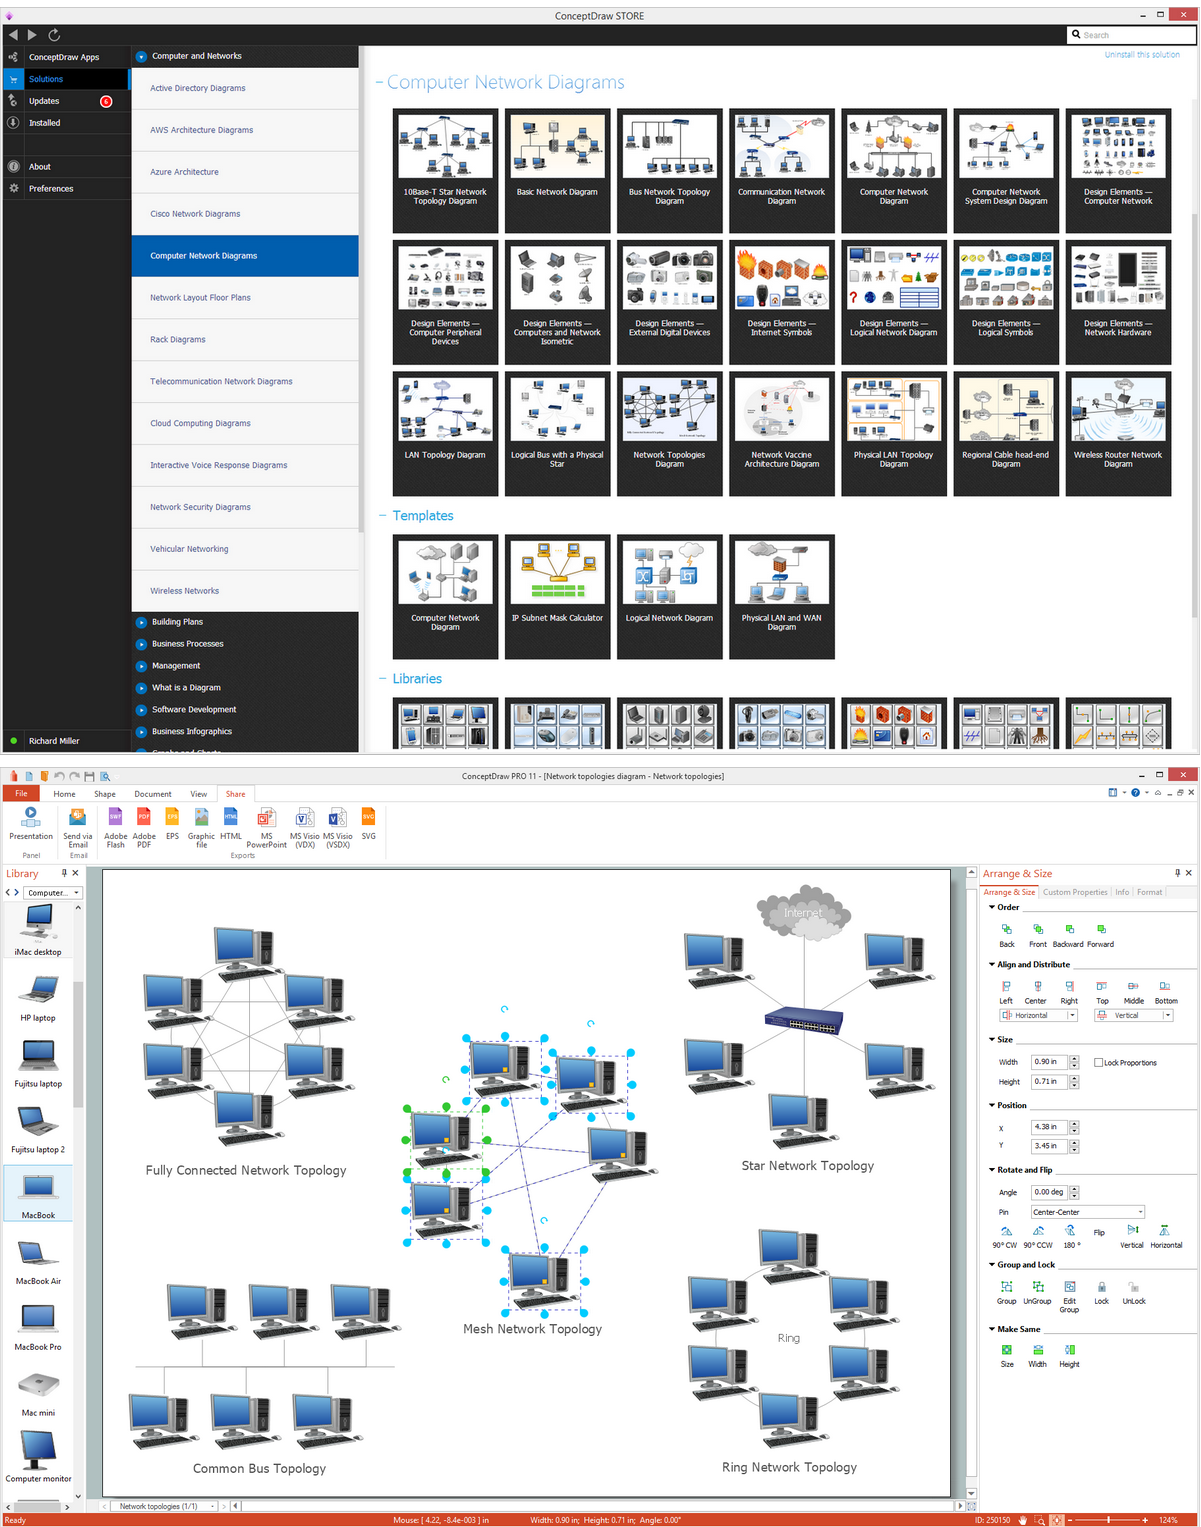
Task: Export diagram as Adobe Flash
Action: click(116, 827)
